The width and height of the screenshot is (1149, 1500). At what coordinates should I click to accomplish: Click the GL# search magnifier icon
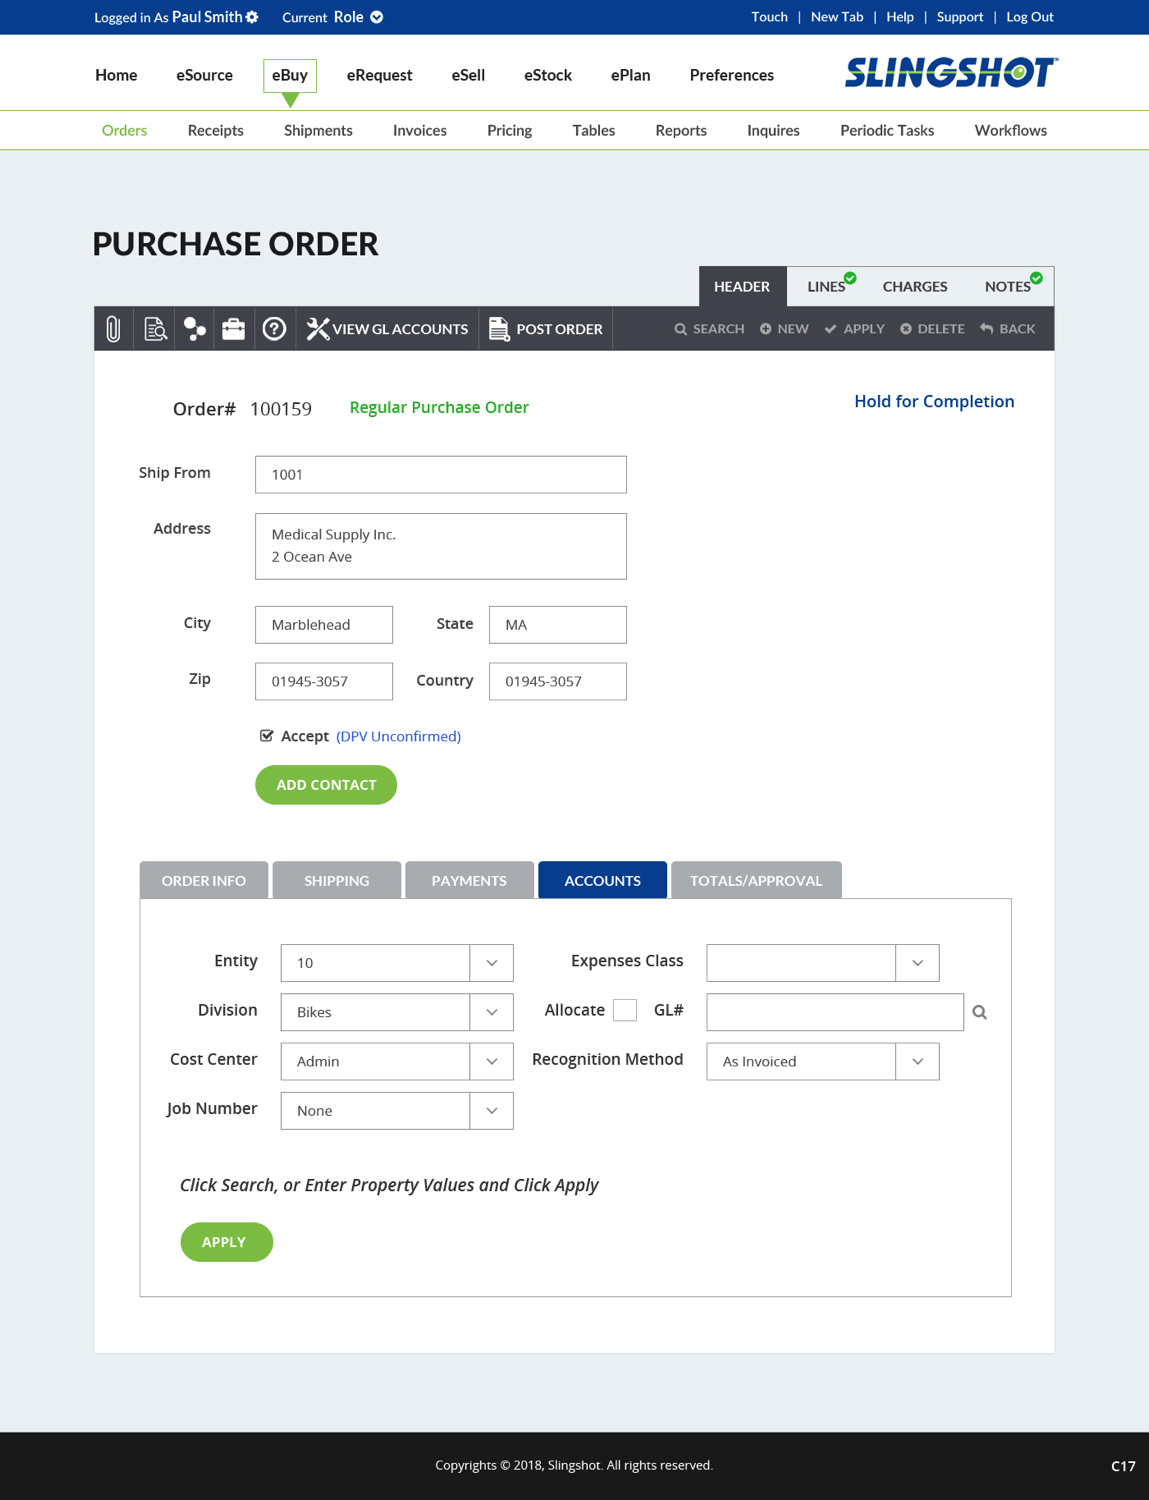click(980, 1013)
